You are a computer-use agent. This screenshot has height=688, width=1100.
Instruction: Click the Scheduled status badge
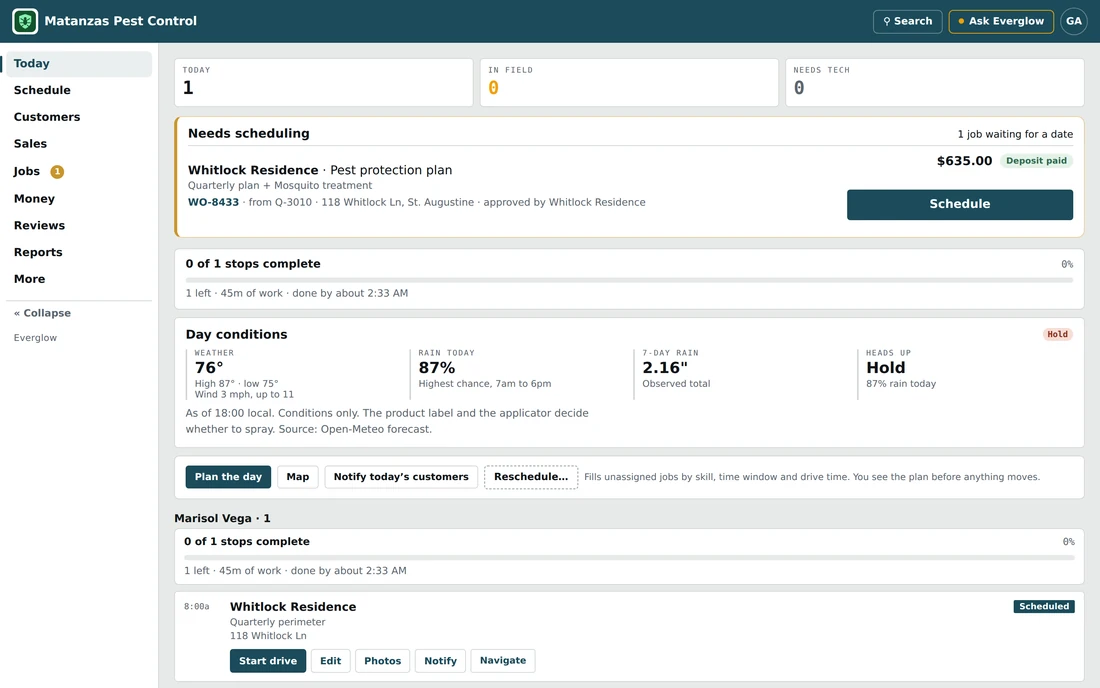coord(1044,607)
